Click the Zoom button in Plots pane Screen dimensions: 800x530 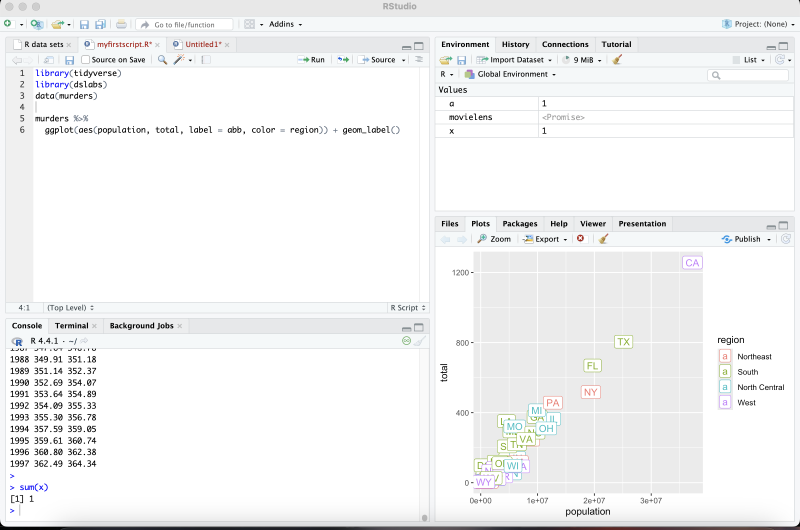coord(494,239)
